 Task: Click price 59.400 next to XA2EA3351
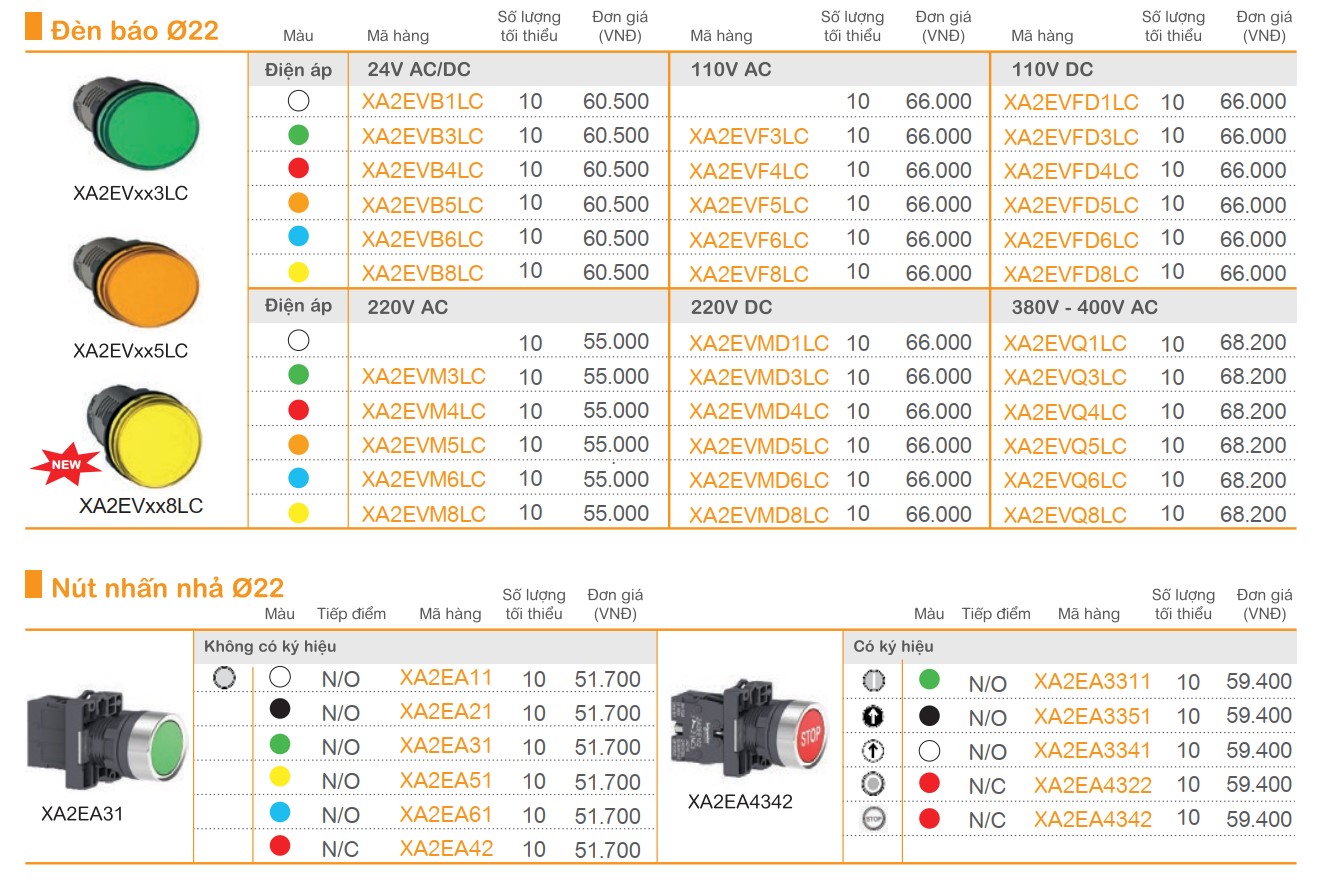click(1259, 716)
